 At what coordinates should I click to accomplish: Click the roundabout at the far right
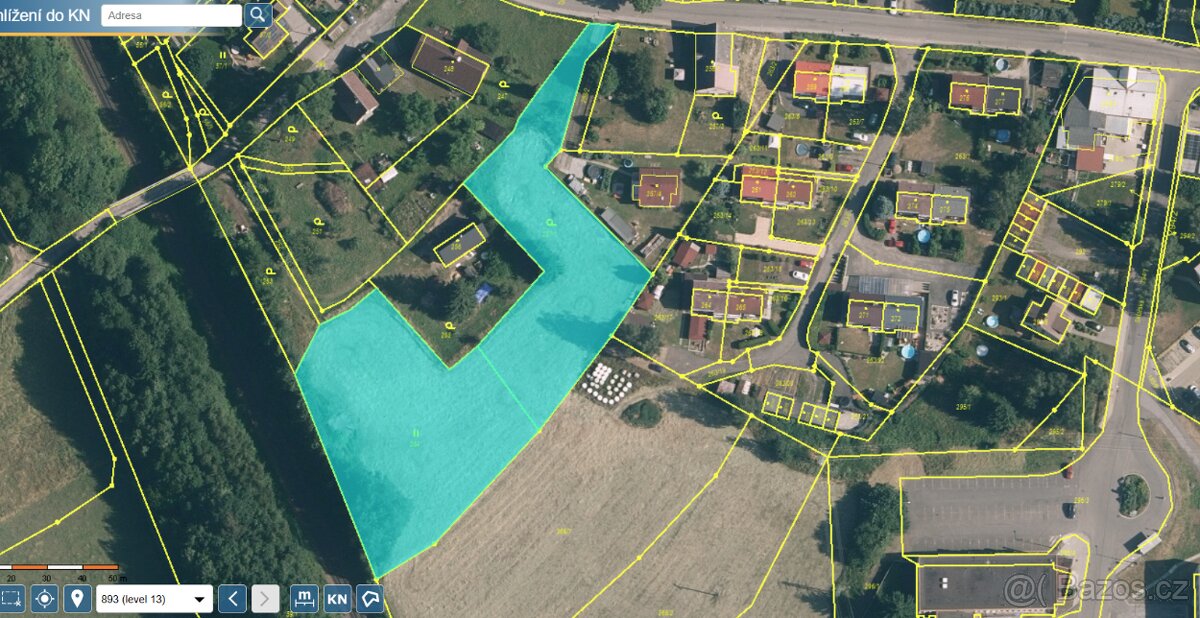(1130, 495)
